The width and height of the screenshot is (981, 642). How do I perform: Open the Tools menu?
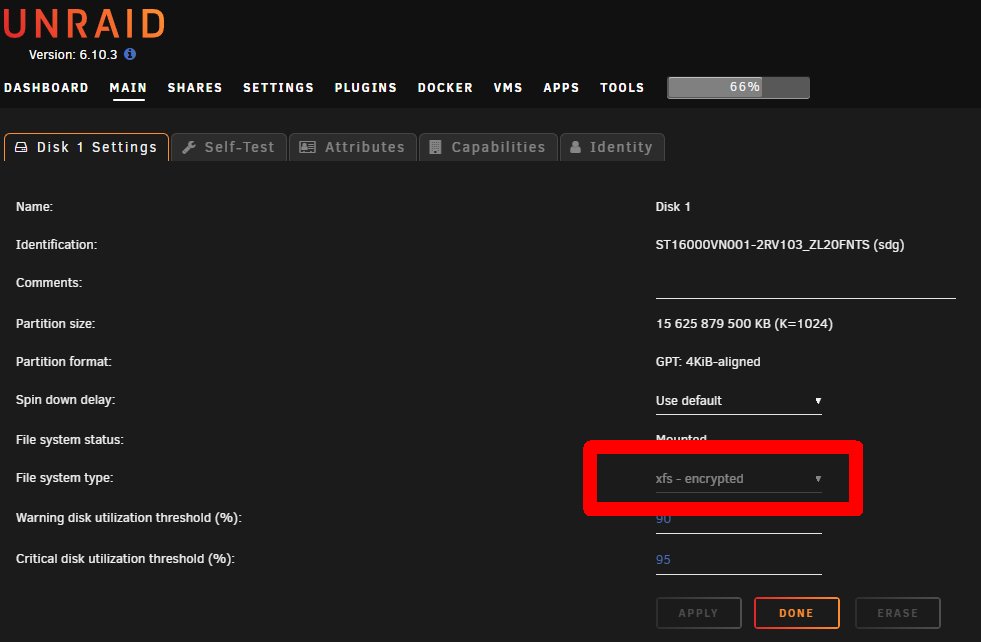point(622,88)
